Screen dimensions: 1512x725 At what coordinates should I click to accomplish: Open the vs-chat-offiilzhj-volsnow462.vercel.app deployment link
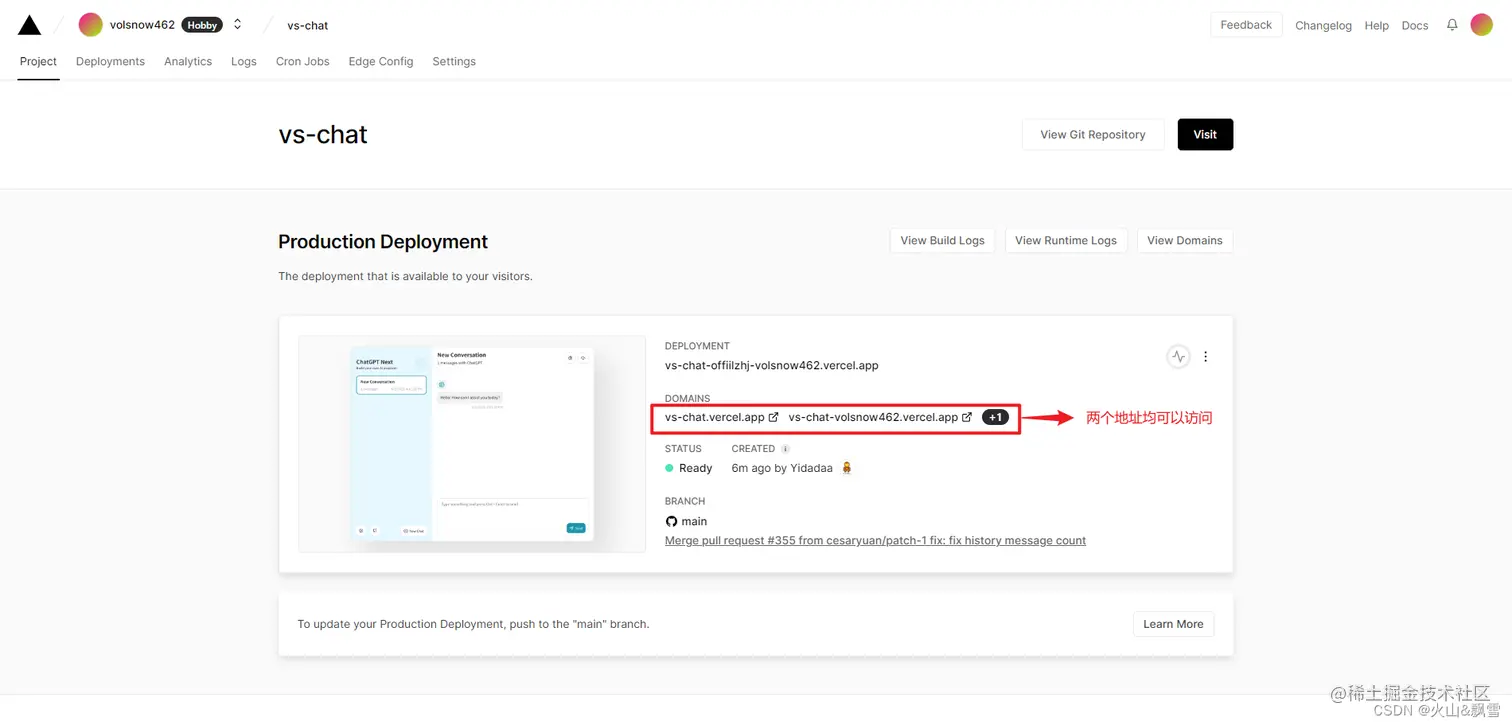[x=772, y=365]
